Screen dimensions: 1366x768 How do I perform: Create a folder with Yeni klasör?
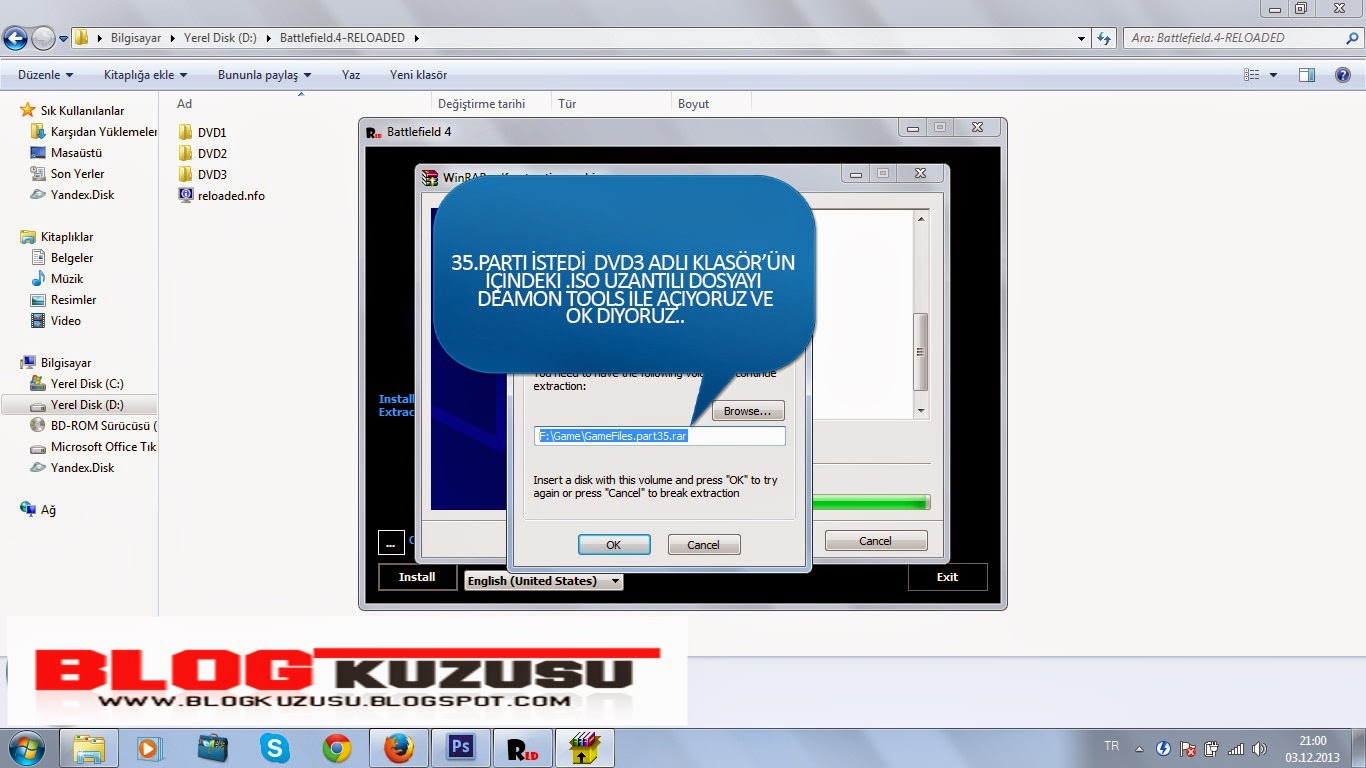point(418,75)
